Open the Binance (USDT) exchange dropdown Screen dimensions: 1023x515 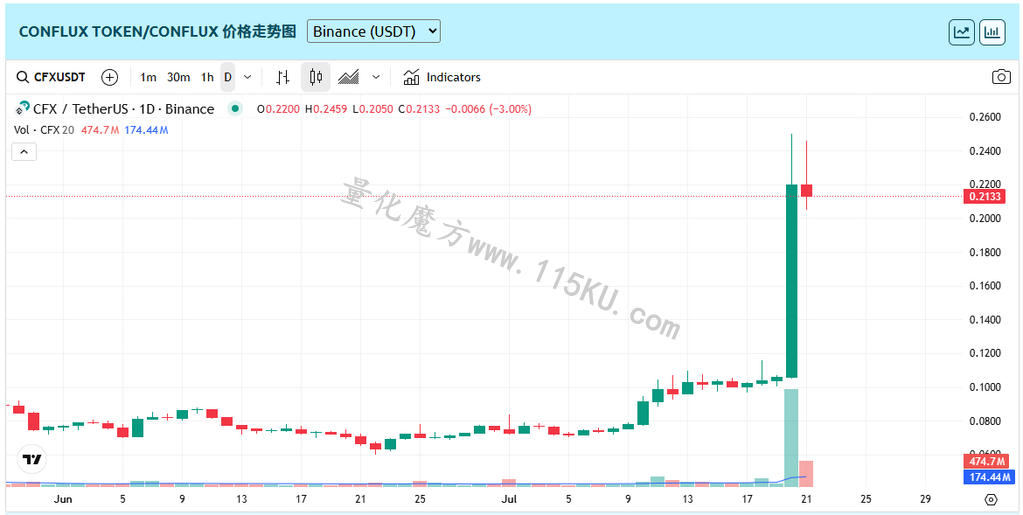click(374, 31)
